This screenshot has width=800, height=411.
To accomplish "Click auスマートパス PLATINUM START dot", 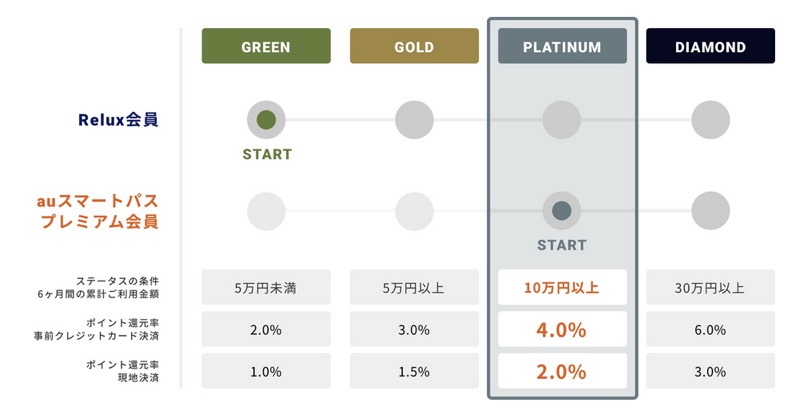I will pos(562,211).
